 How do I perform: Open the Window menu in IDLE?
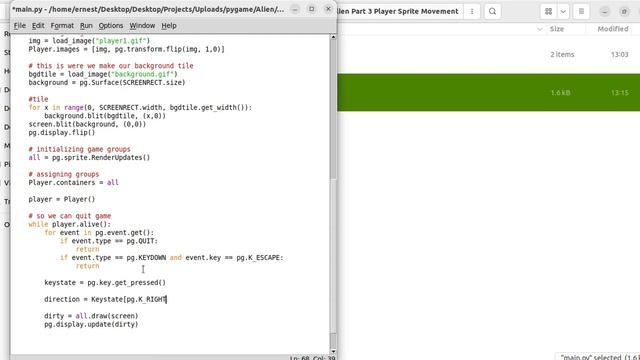[x=142, y=26]
